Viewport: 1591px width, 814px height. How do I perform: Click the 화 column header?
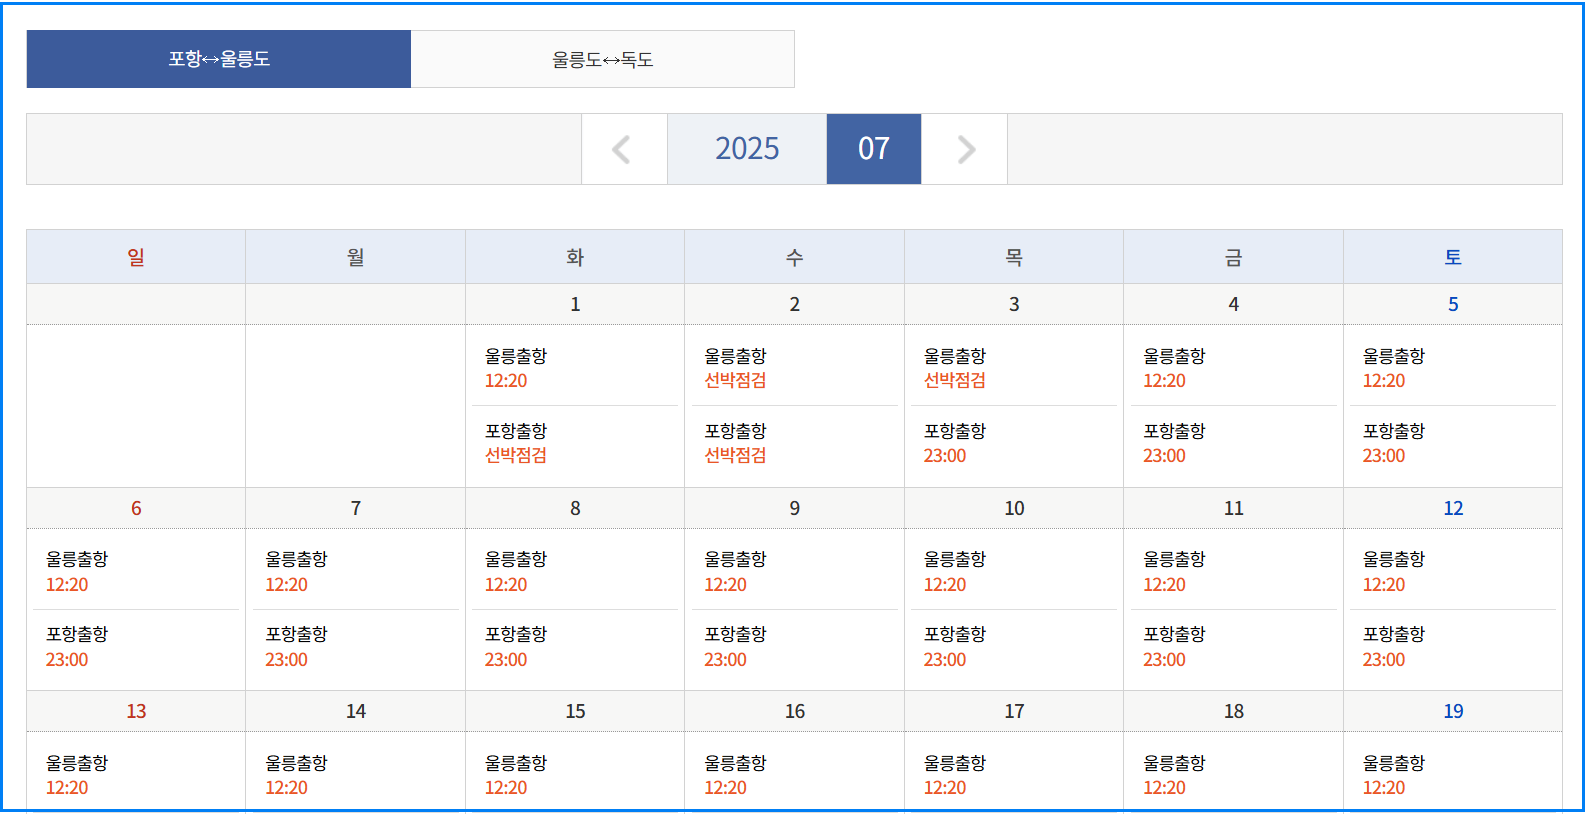pyautogui.click(x=575, y=257)
